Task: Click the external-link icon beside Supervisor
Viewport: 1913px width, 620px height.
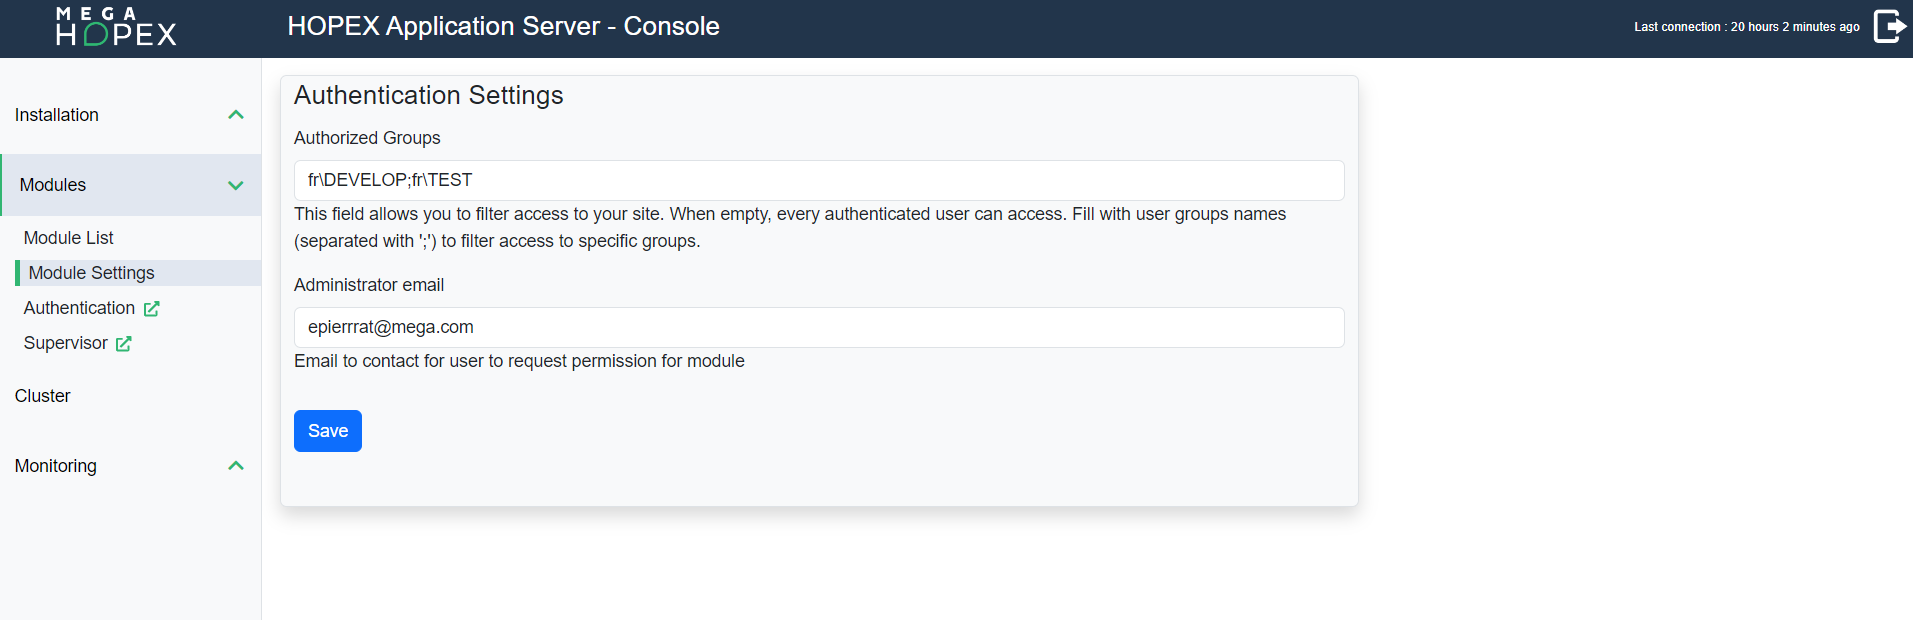Action: pos(124,344)
